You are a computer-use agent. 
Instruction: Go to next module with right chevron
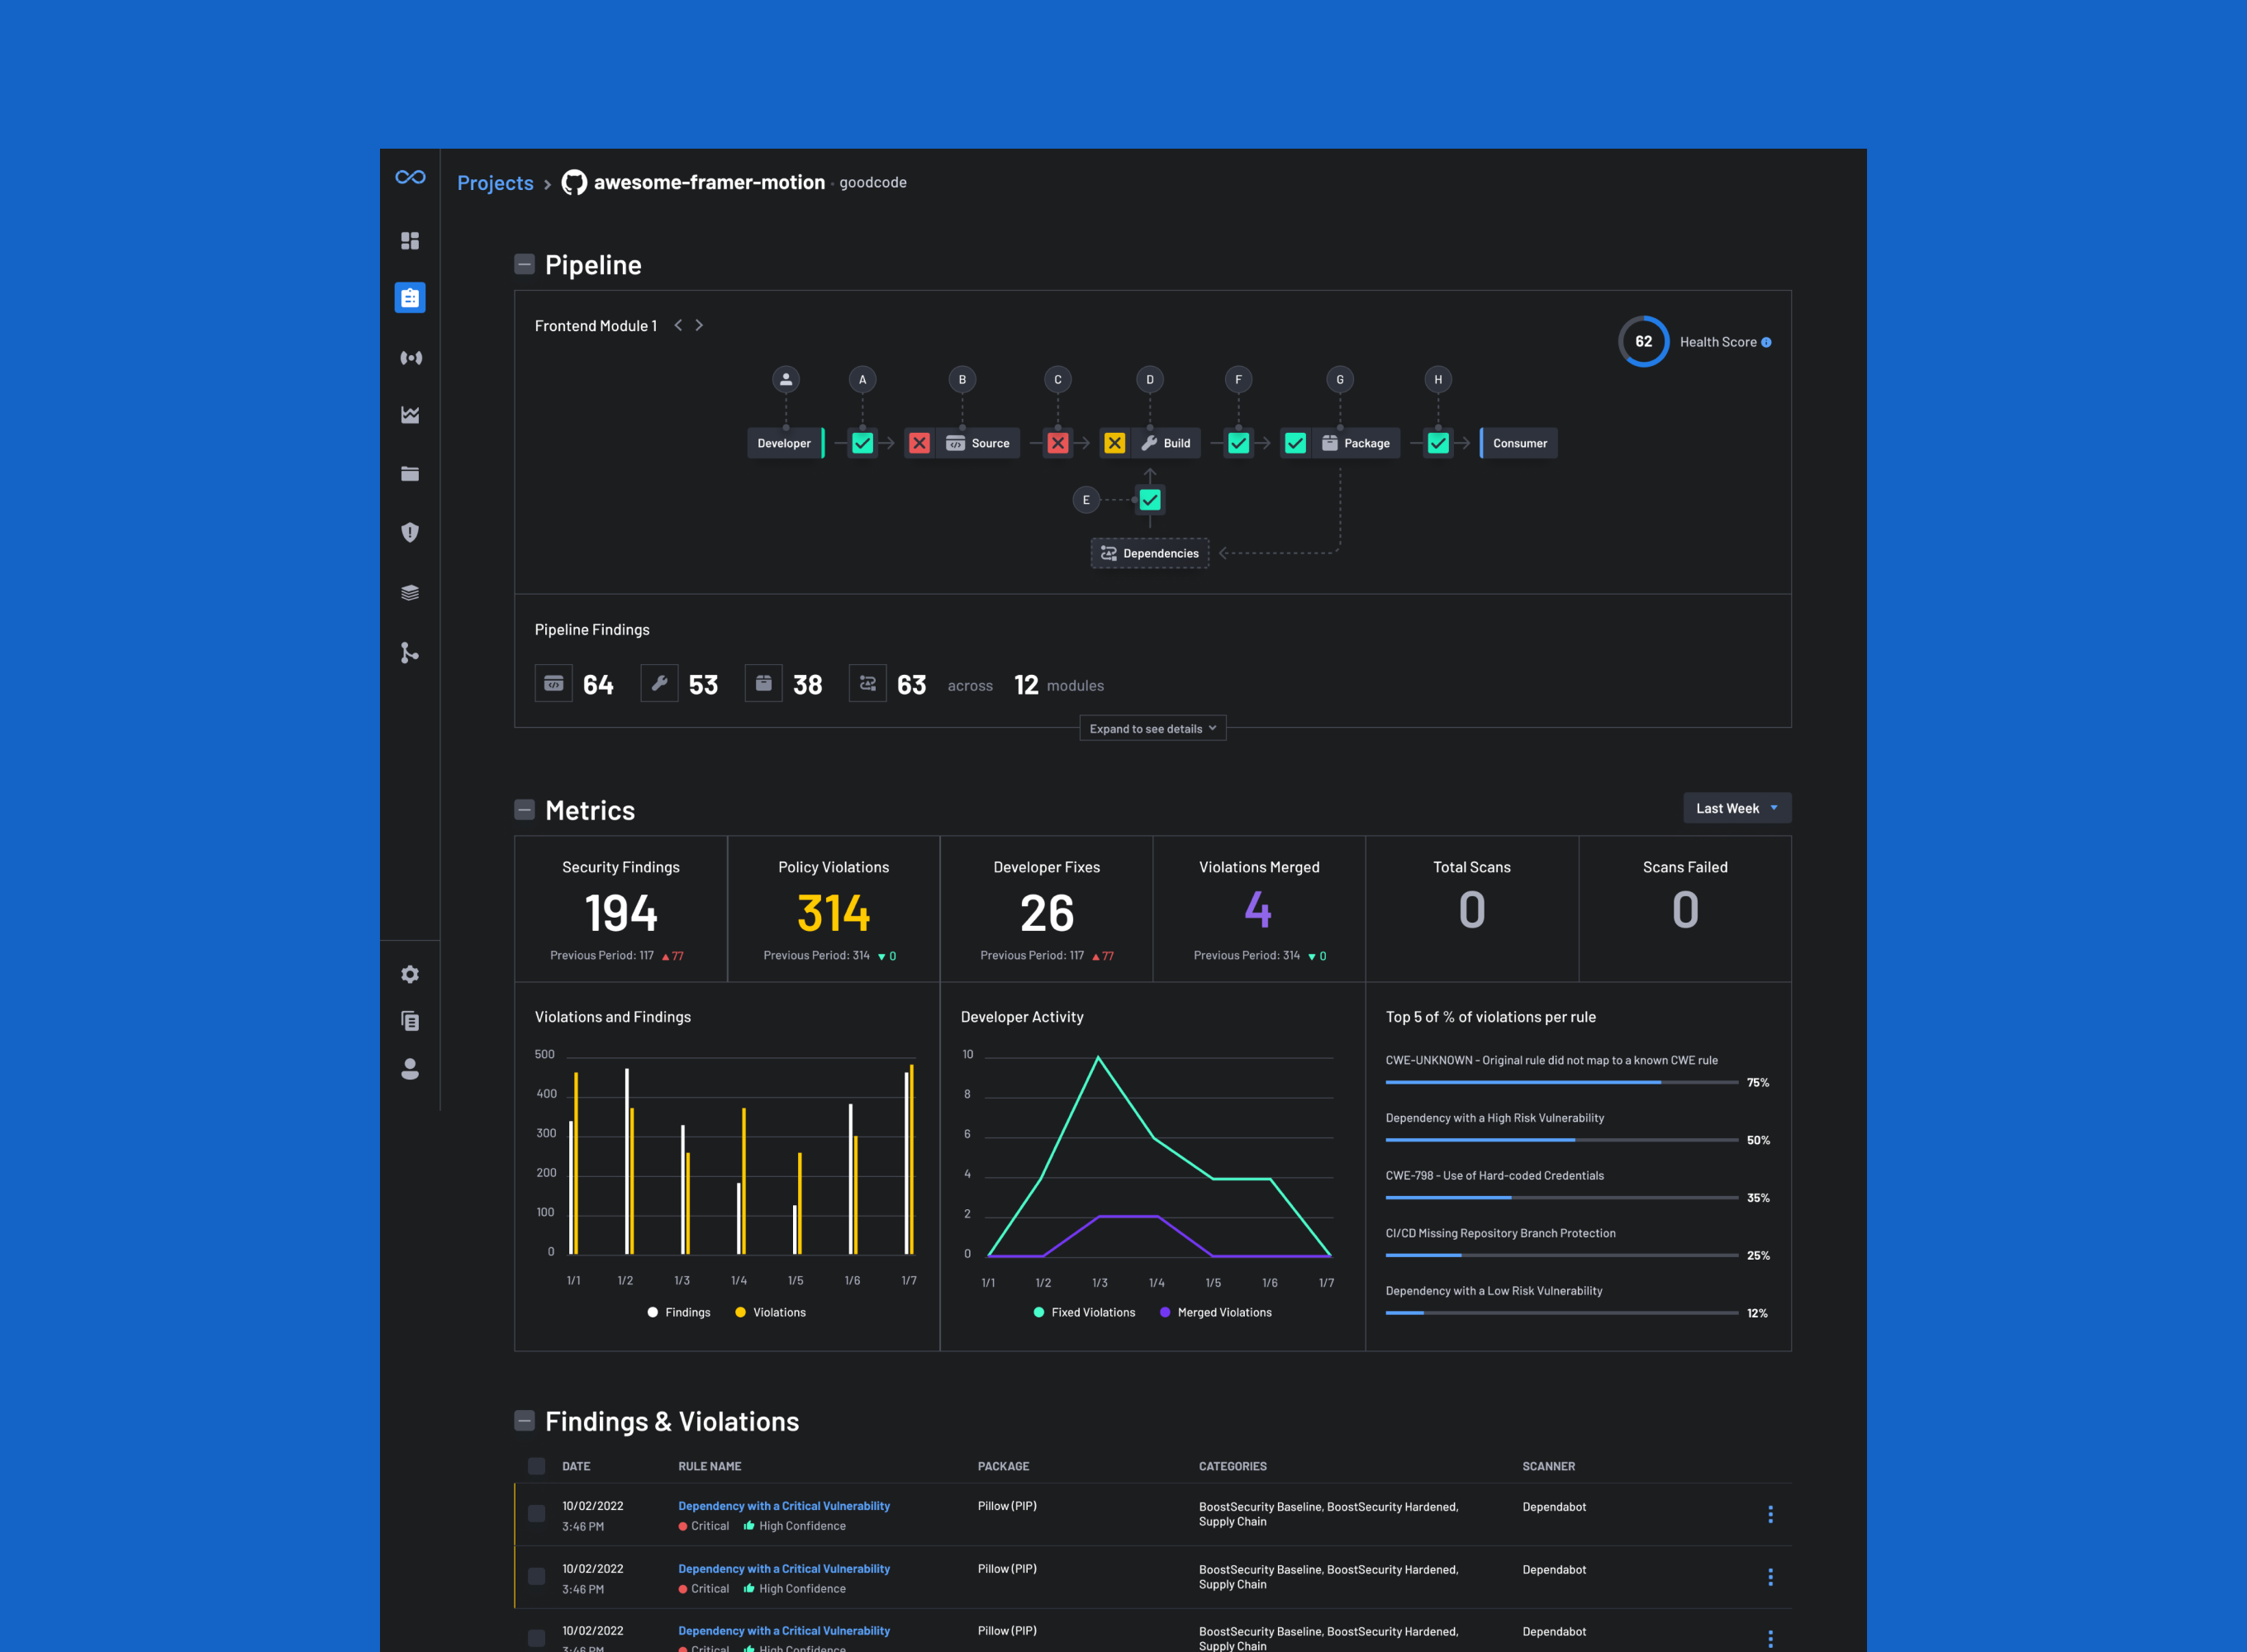pos(699,325)
